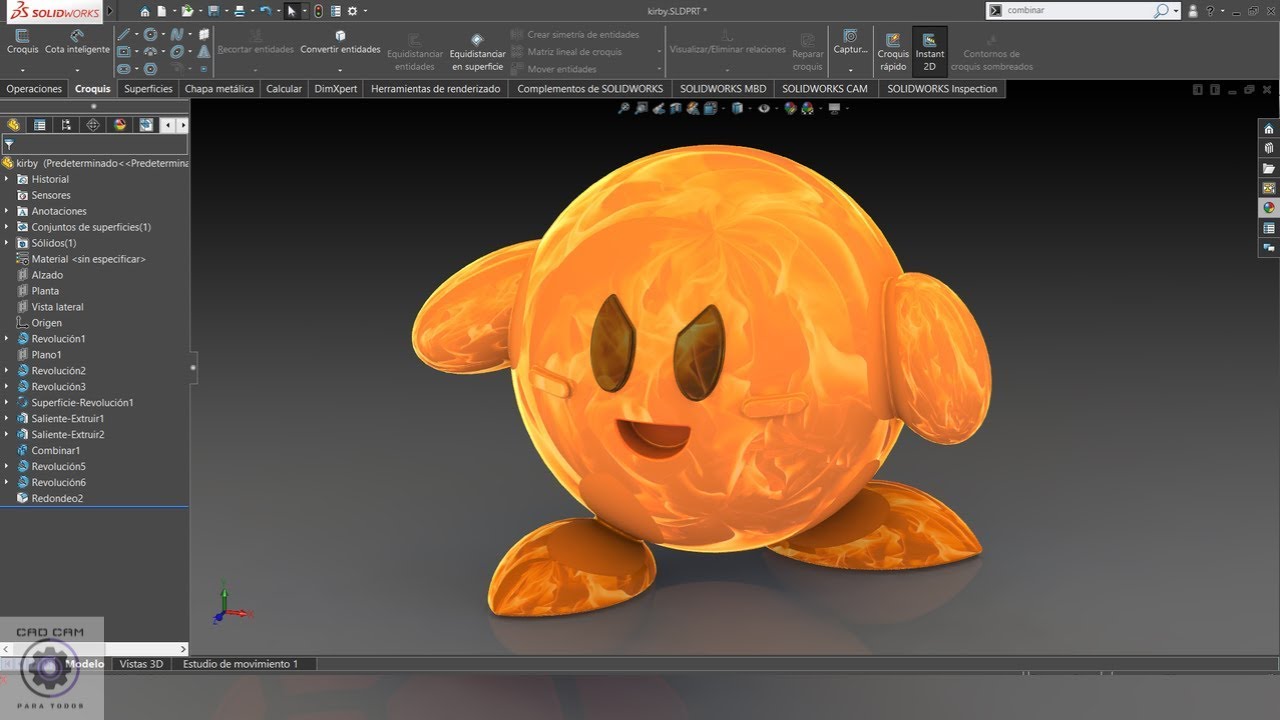Open the ConfigurationManager tab
The image size is (1280, 720).
66,125
